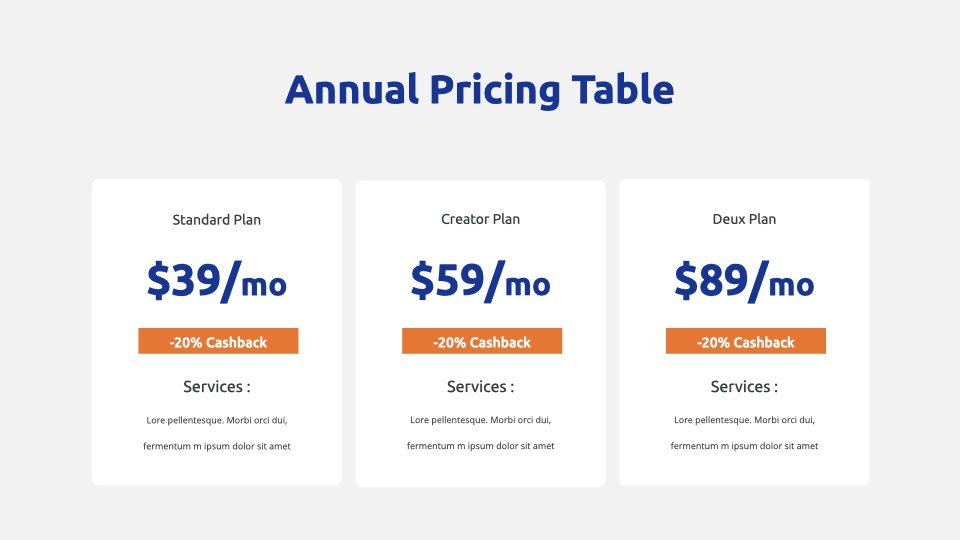
Task: Select the Creator Plan title
Action: click(481, 219)
